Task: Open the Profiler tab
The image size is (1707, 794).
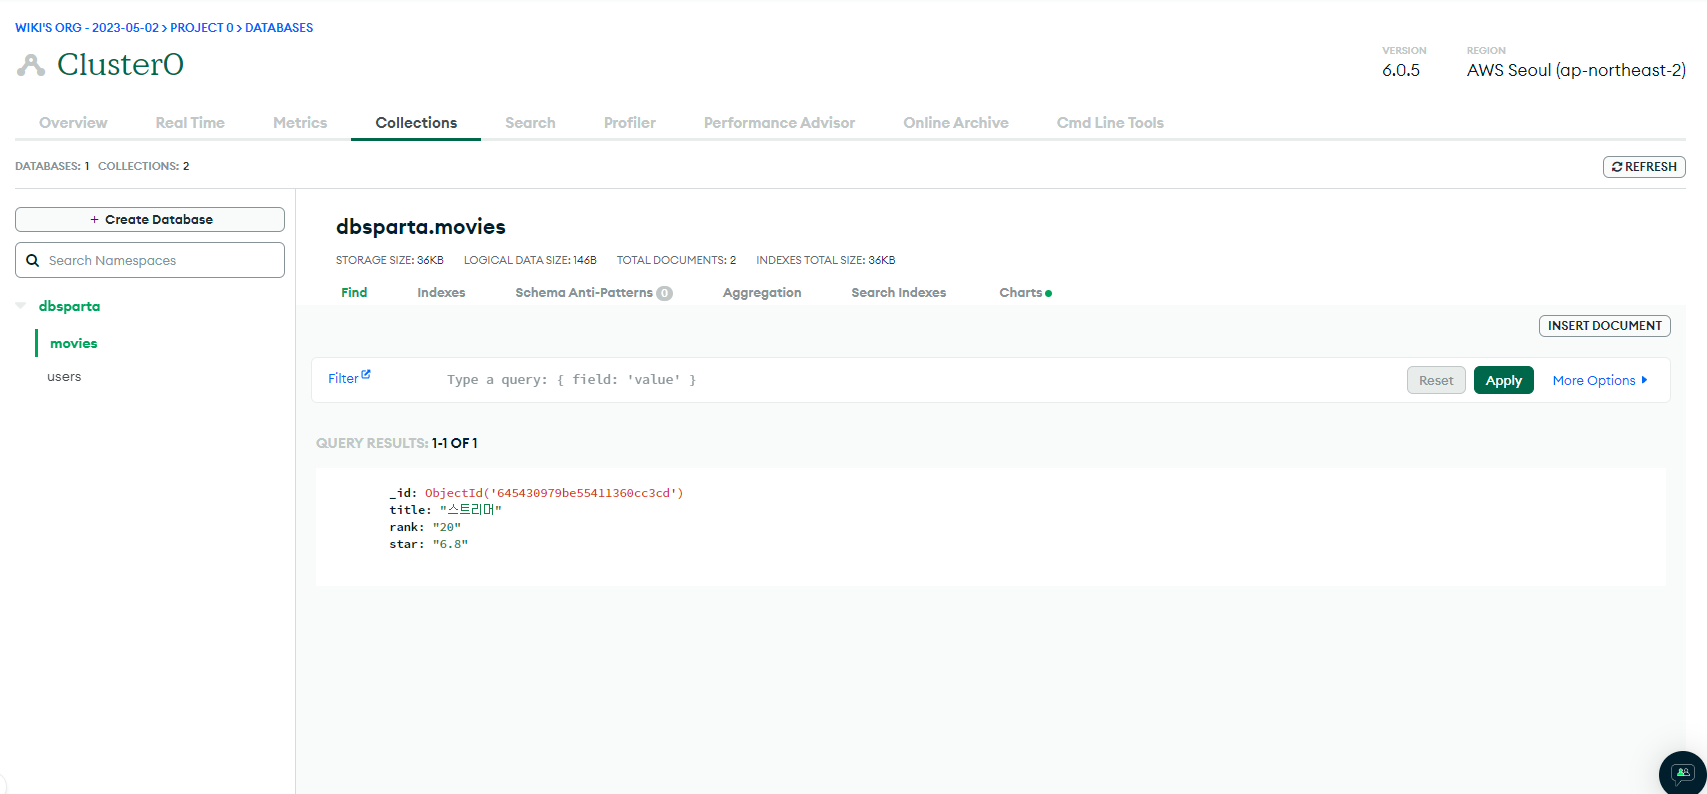Action: tap(630, 122)
